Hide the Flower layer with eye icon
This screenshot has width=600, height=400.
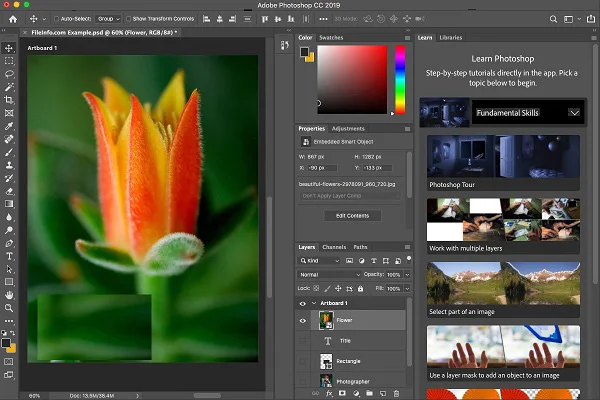click(x=303, y=321)
